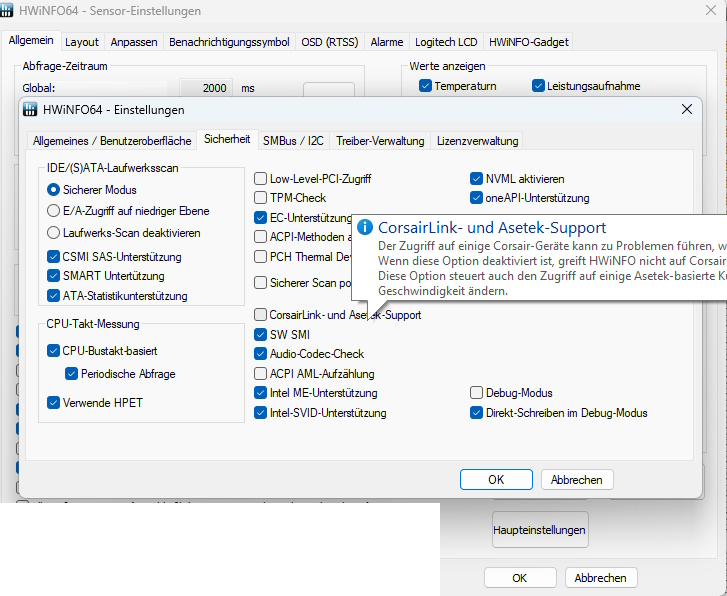The height and width of the screenshot is (596, 727).
Task: Enable ACPI AML-Aufzählung
Action: 261,374
